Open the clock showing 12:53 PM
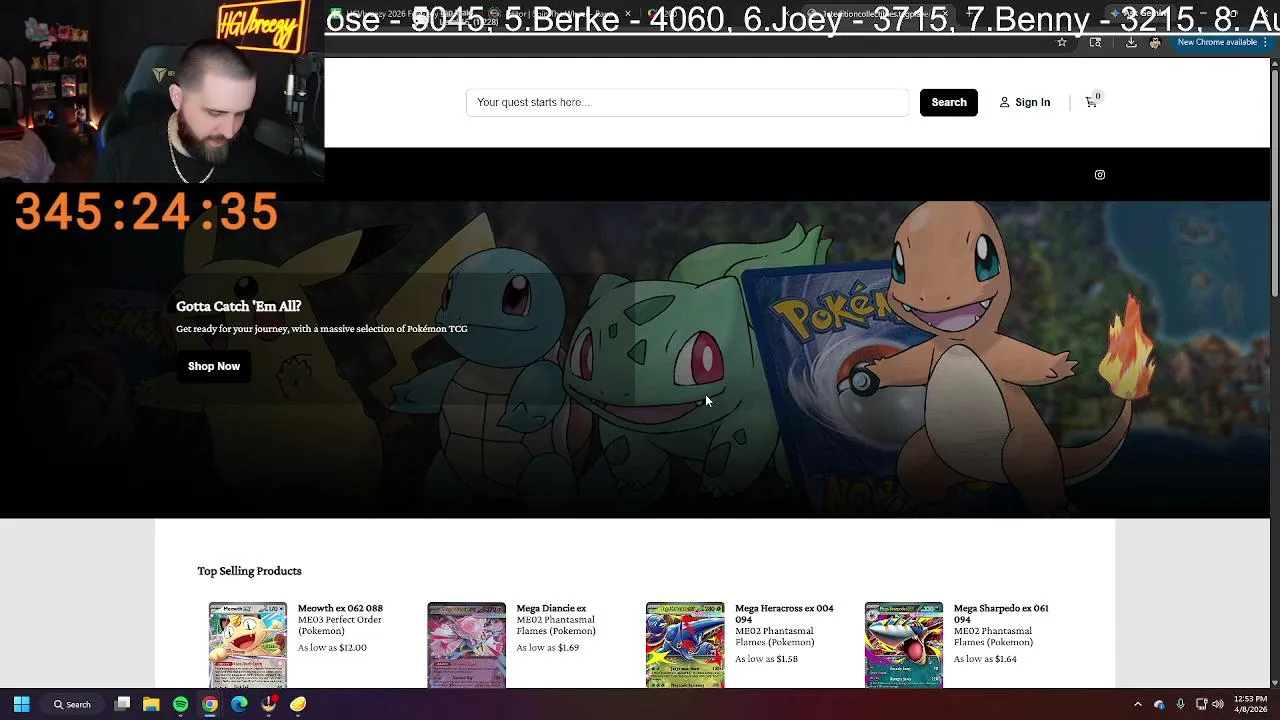Viewport: 1280px width, 720px height. 1250,704
